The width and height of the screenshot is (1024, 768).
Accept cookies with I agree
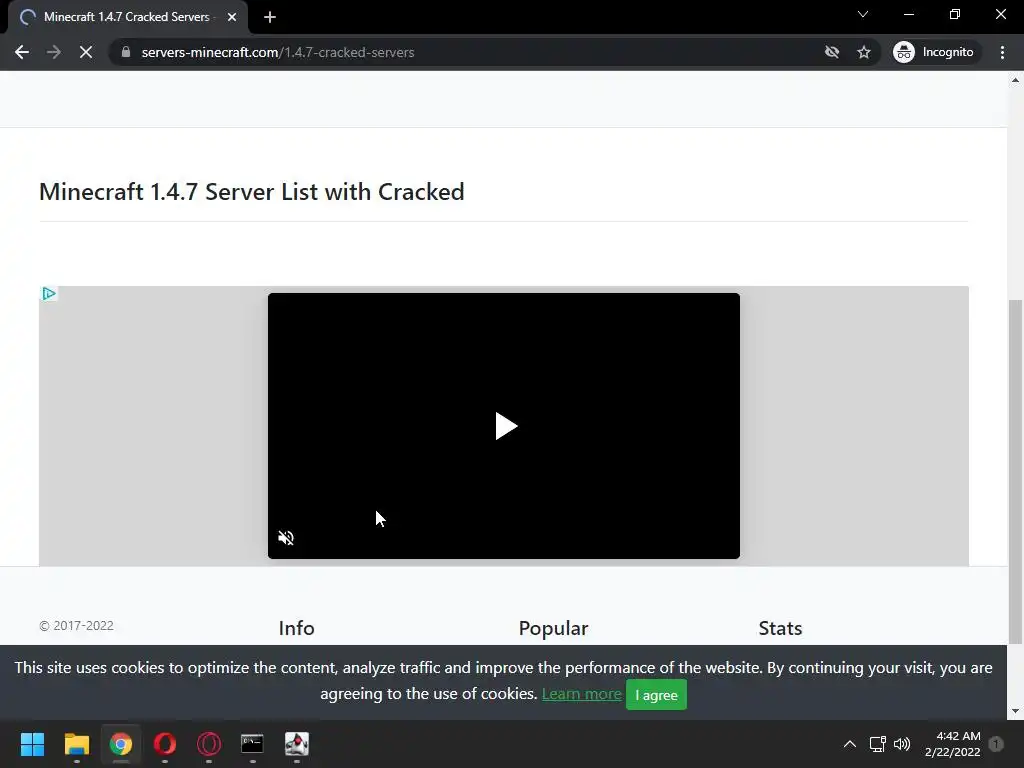656,695
